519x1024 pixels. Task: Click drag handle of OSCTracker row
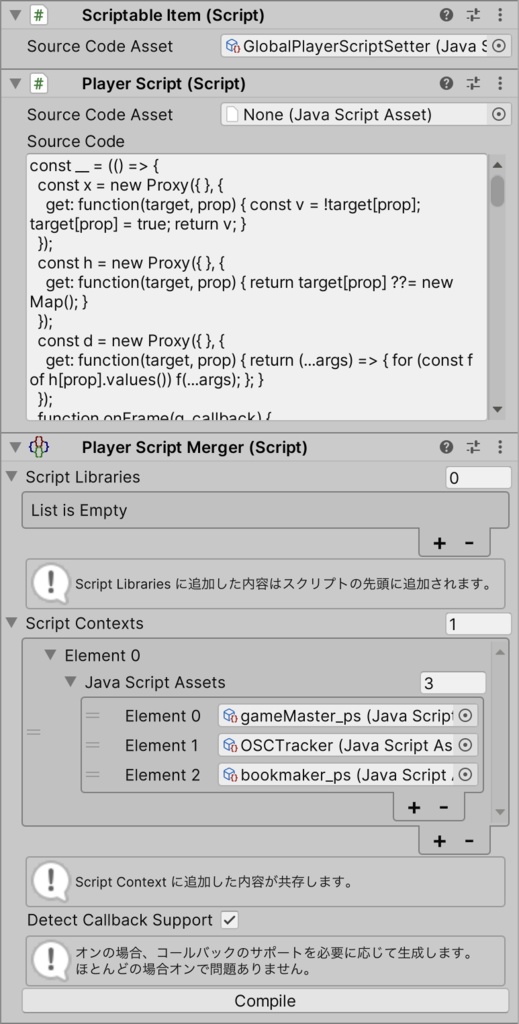(93, 745)
